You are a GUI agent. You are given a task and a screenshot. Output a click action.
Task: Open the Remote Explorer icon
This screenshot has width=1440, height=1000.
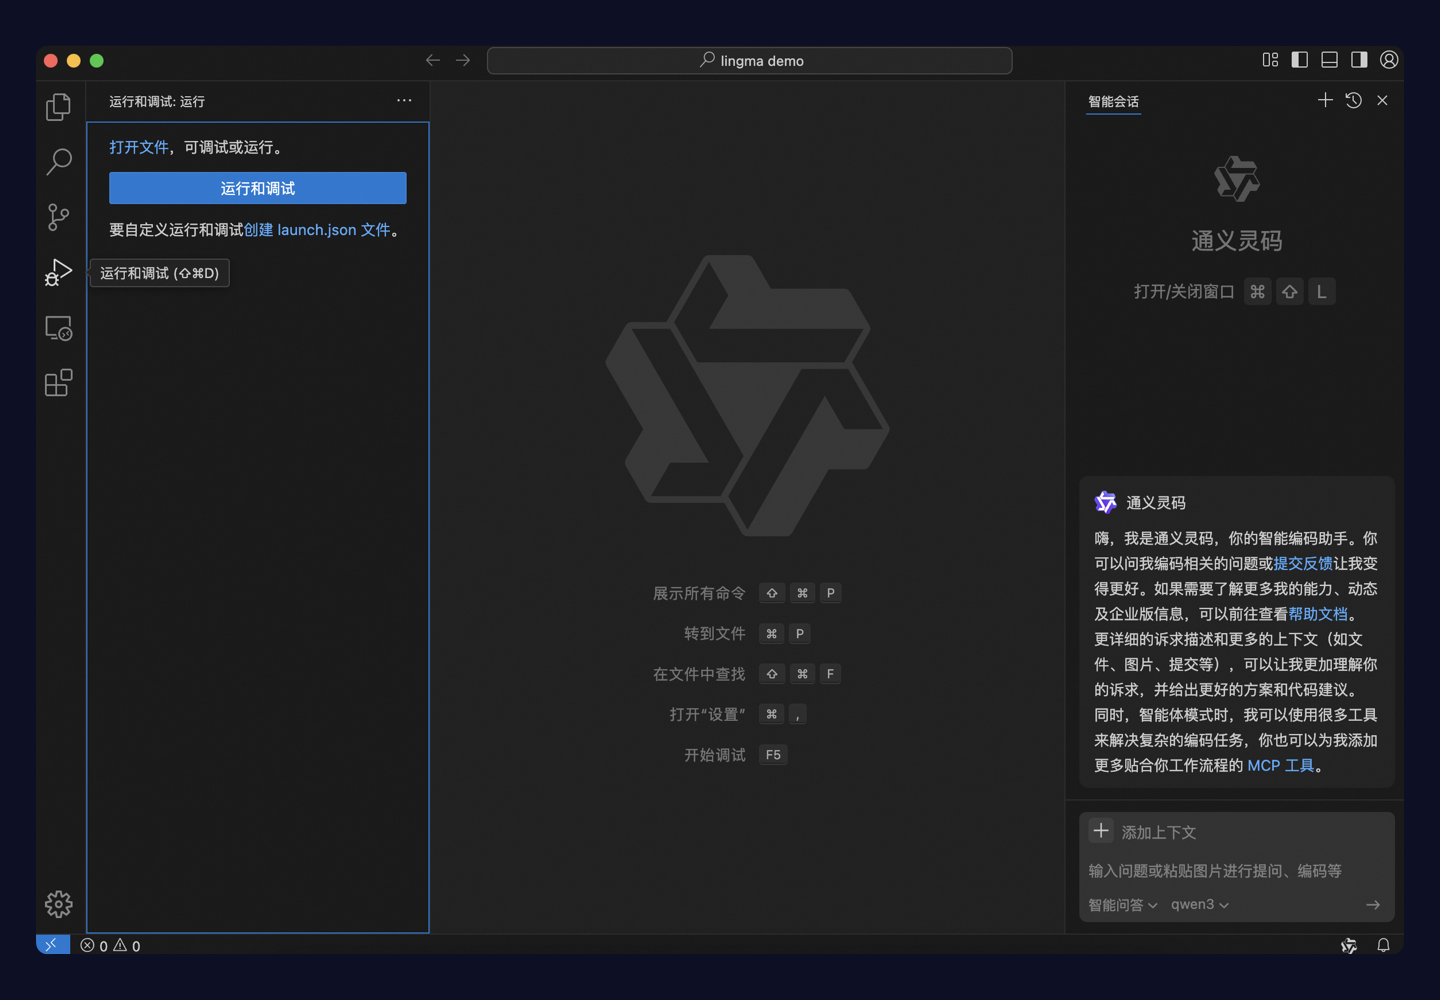click(59, 328)
